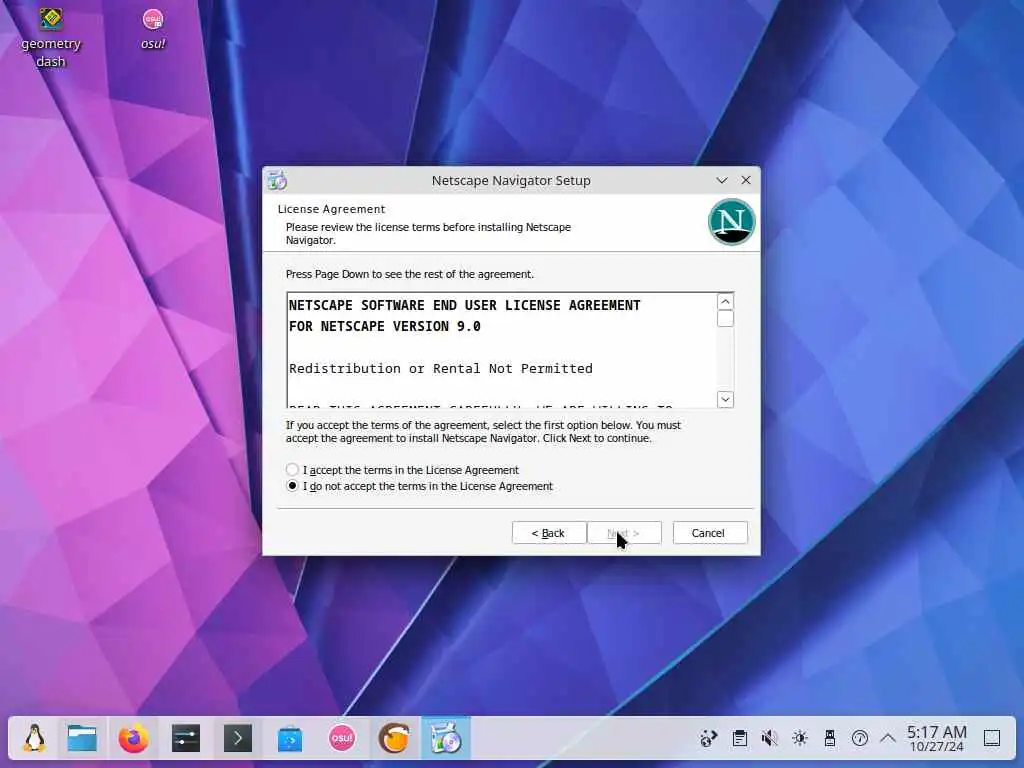Minimize the Netscape Navigator Setup window
Screen dimensions: 1024x768
[722, 180]
